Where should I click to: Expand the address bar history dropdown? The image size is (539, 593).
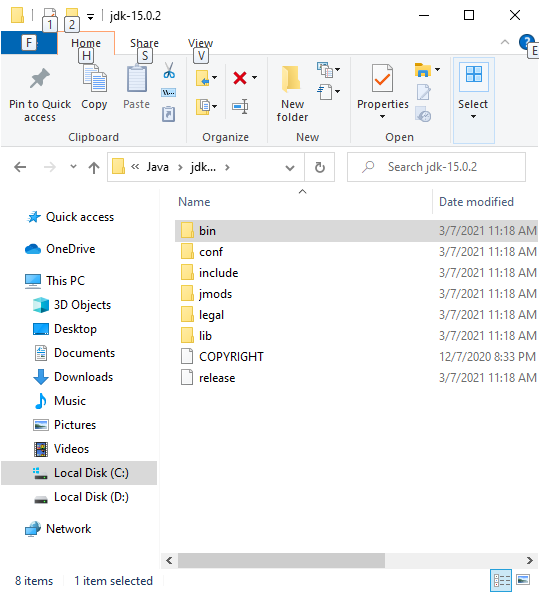click(x=290, y=168)
